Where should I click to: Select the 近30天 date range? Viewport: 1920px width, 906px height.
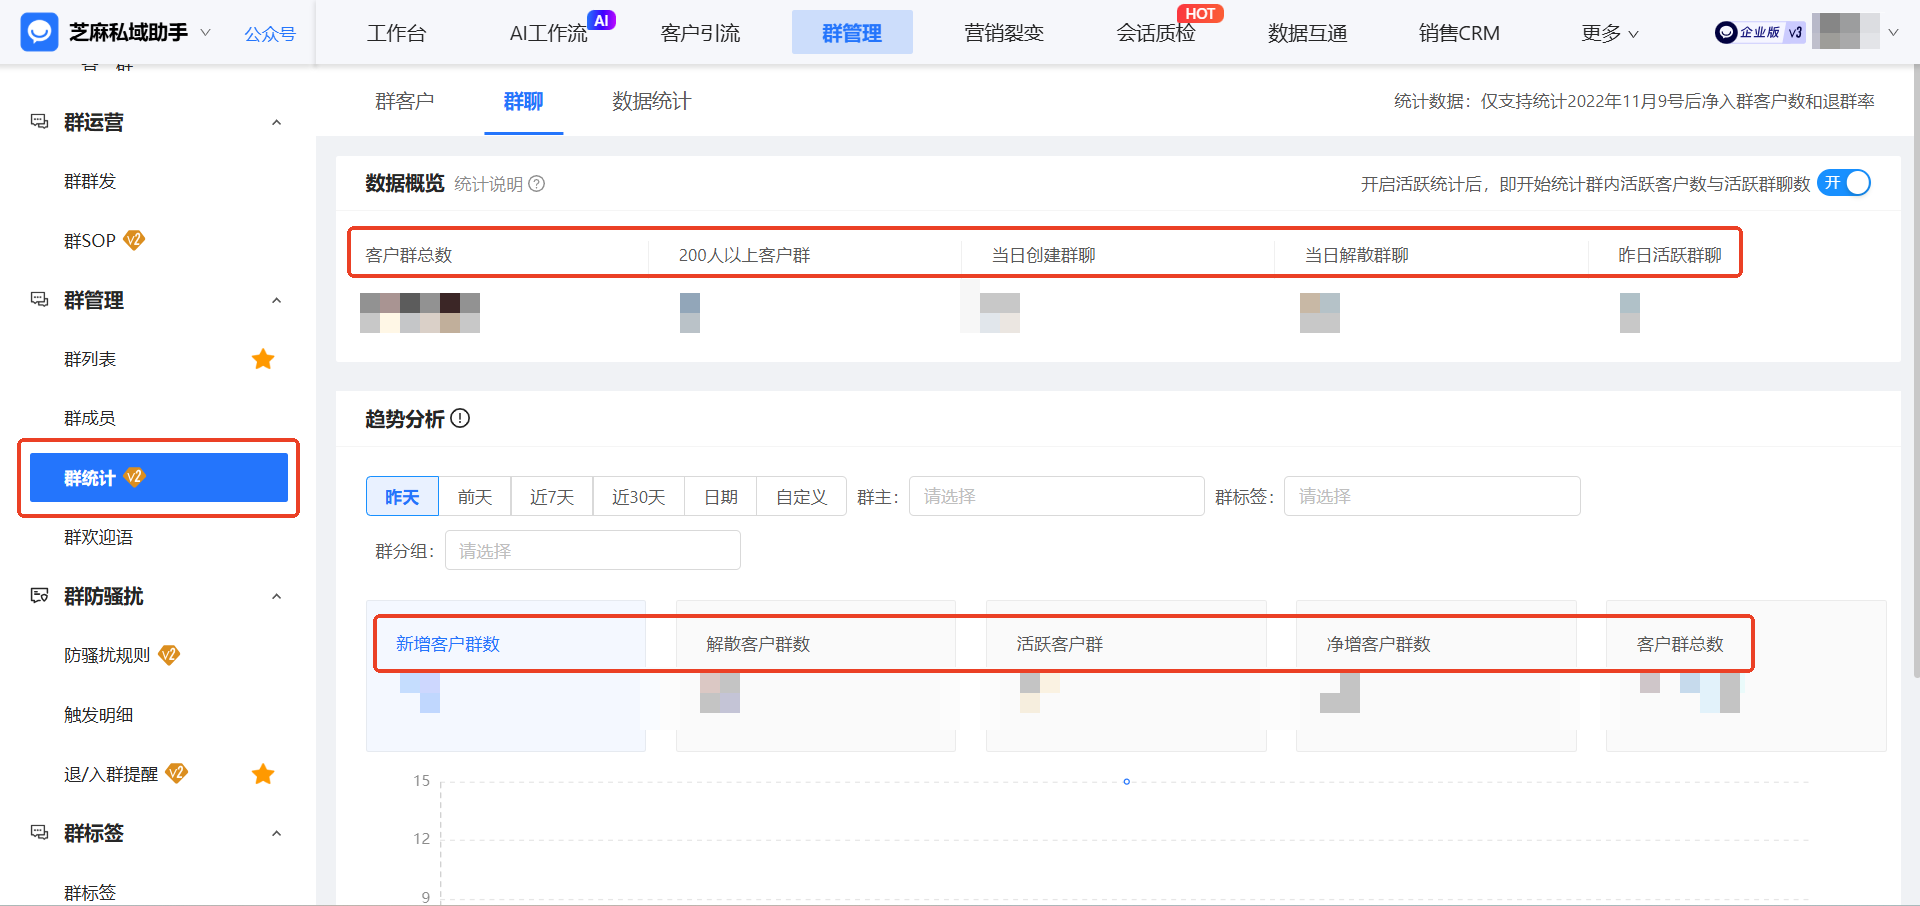[638, 496]
